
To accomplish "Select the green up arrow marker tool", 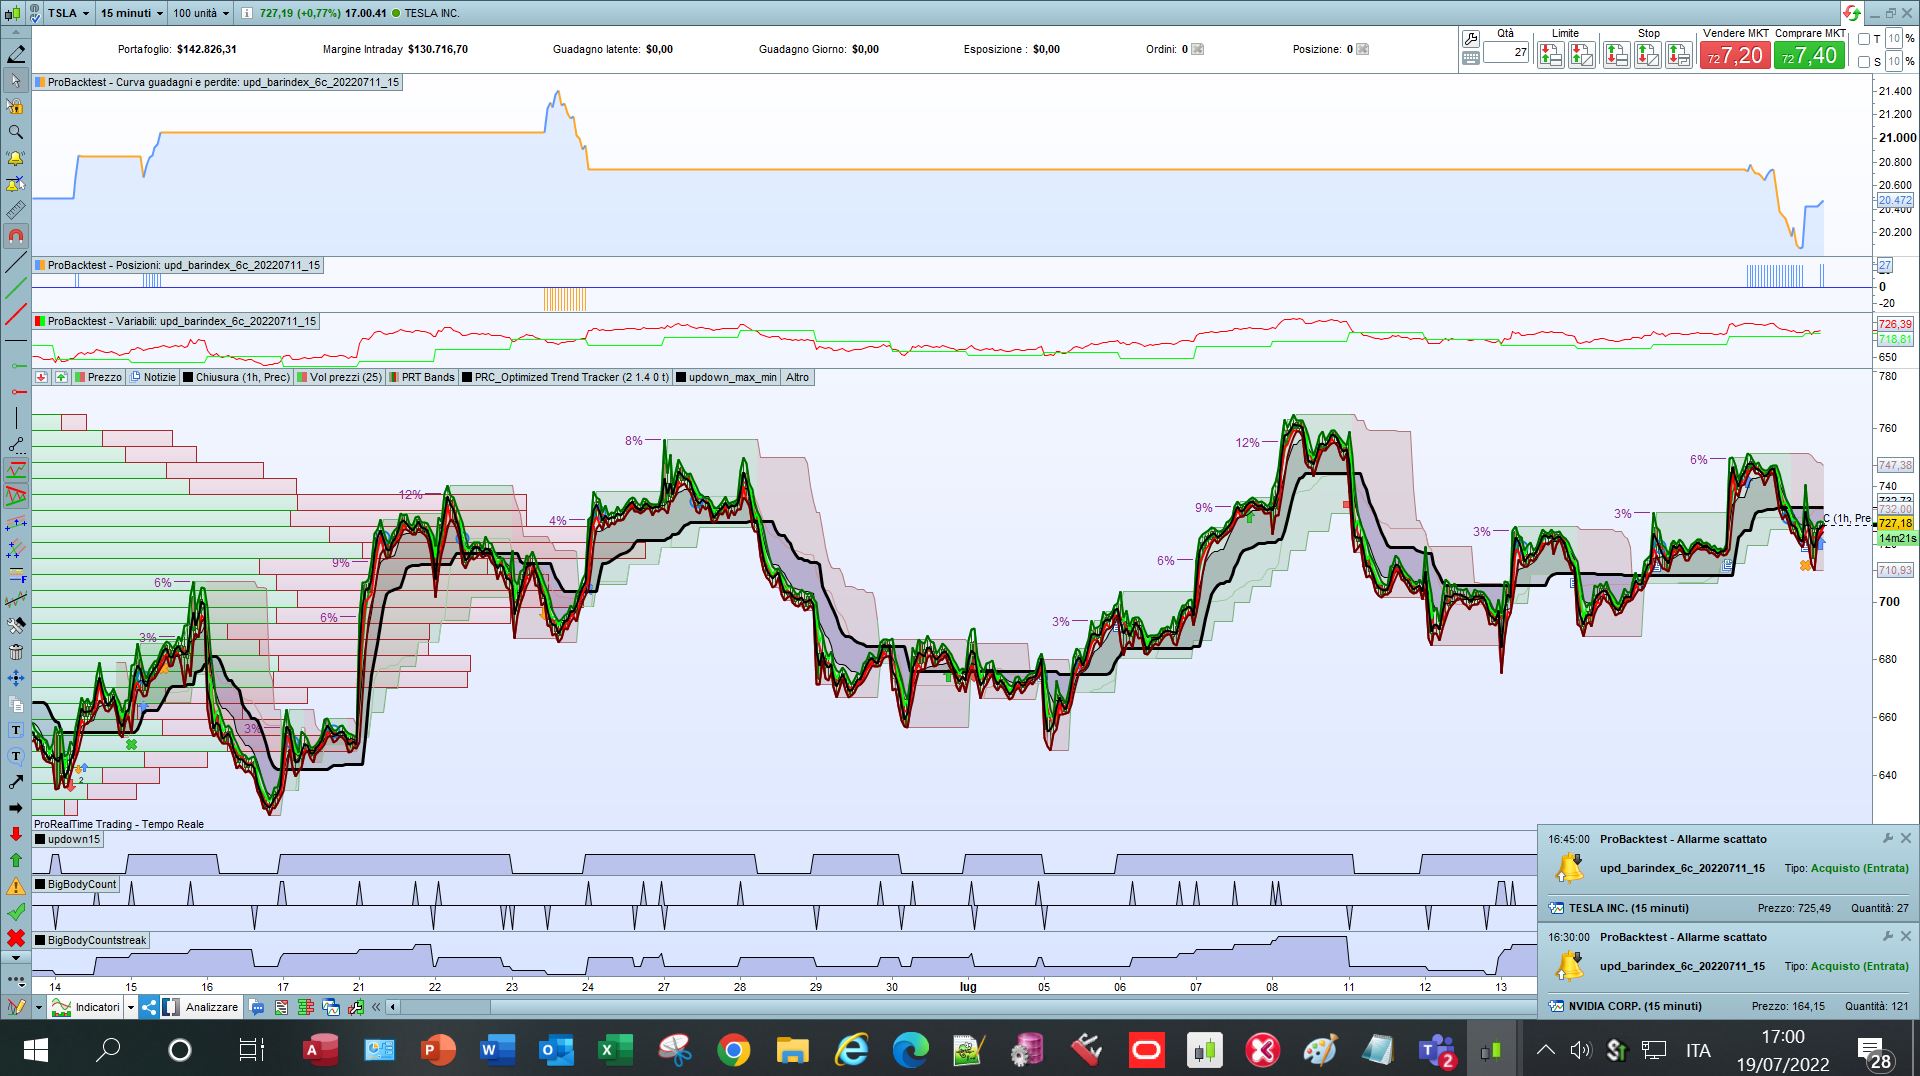I will coord(16,860).
